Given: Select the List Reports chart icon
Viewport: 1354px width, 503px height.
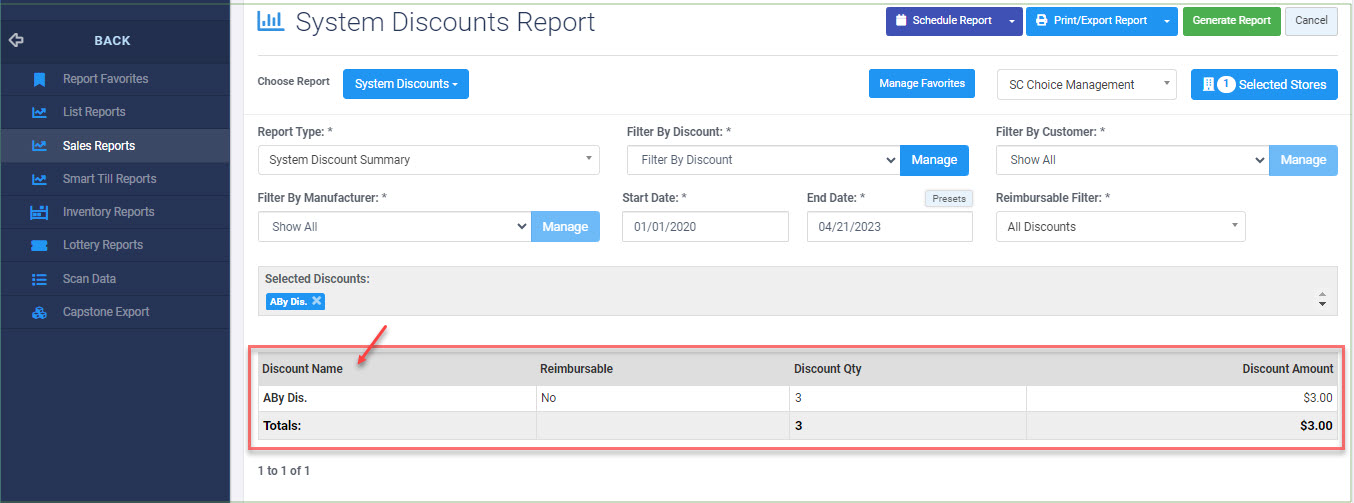Looking at the screenshot, I should [x=39, y=112].
